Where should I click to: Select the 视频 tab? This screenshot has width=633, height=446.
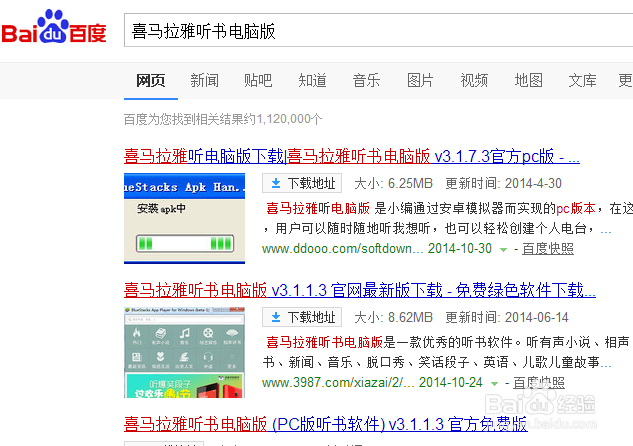(x=474, y=80)
